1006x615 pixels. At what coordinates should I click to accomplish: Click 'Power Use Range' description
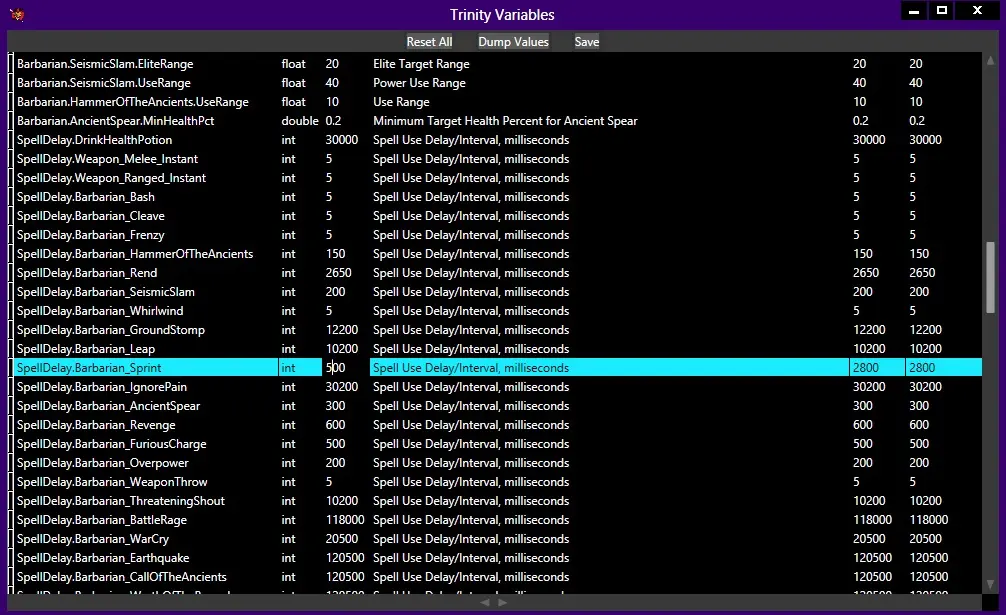[419, 83]
